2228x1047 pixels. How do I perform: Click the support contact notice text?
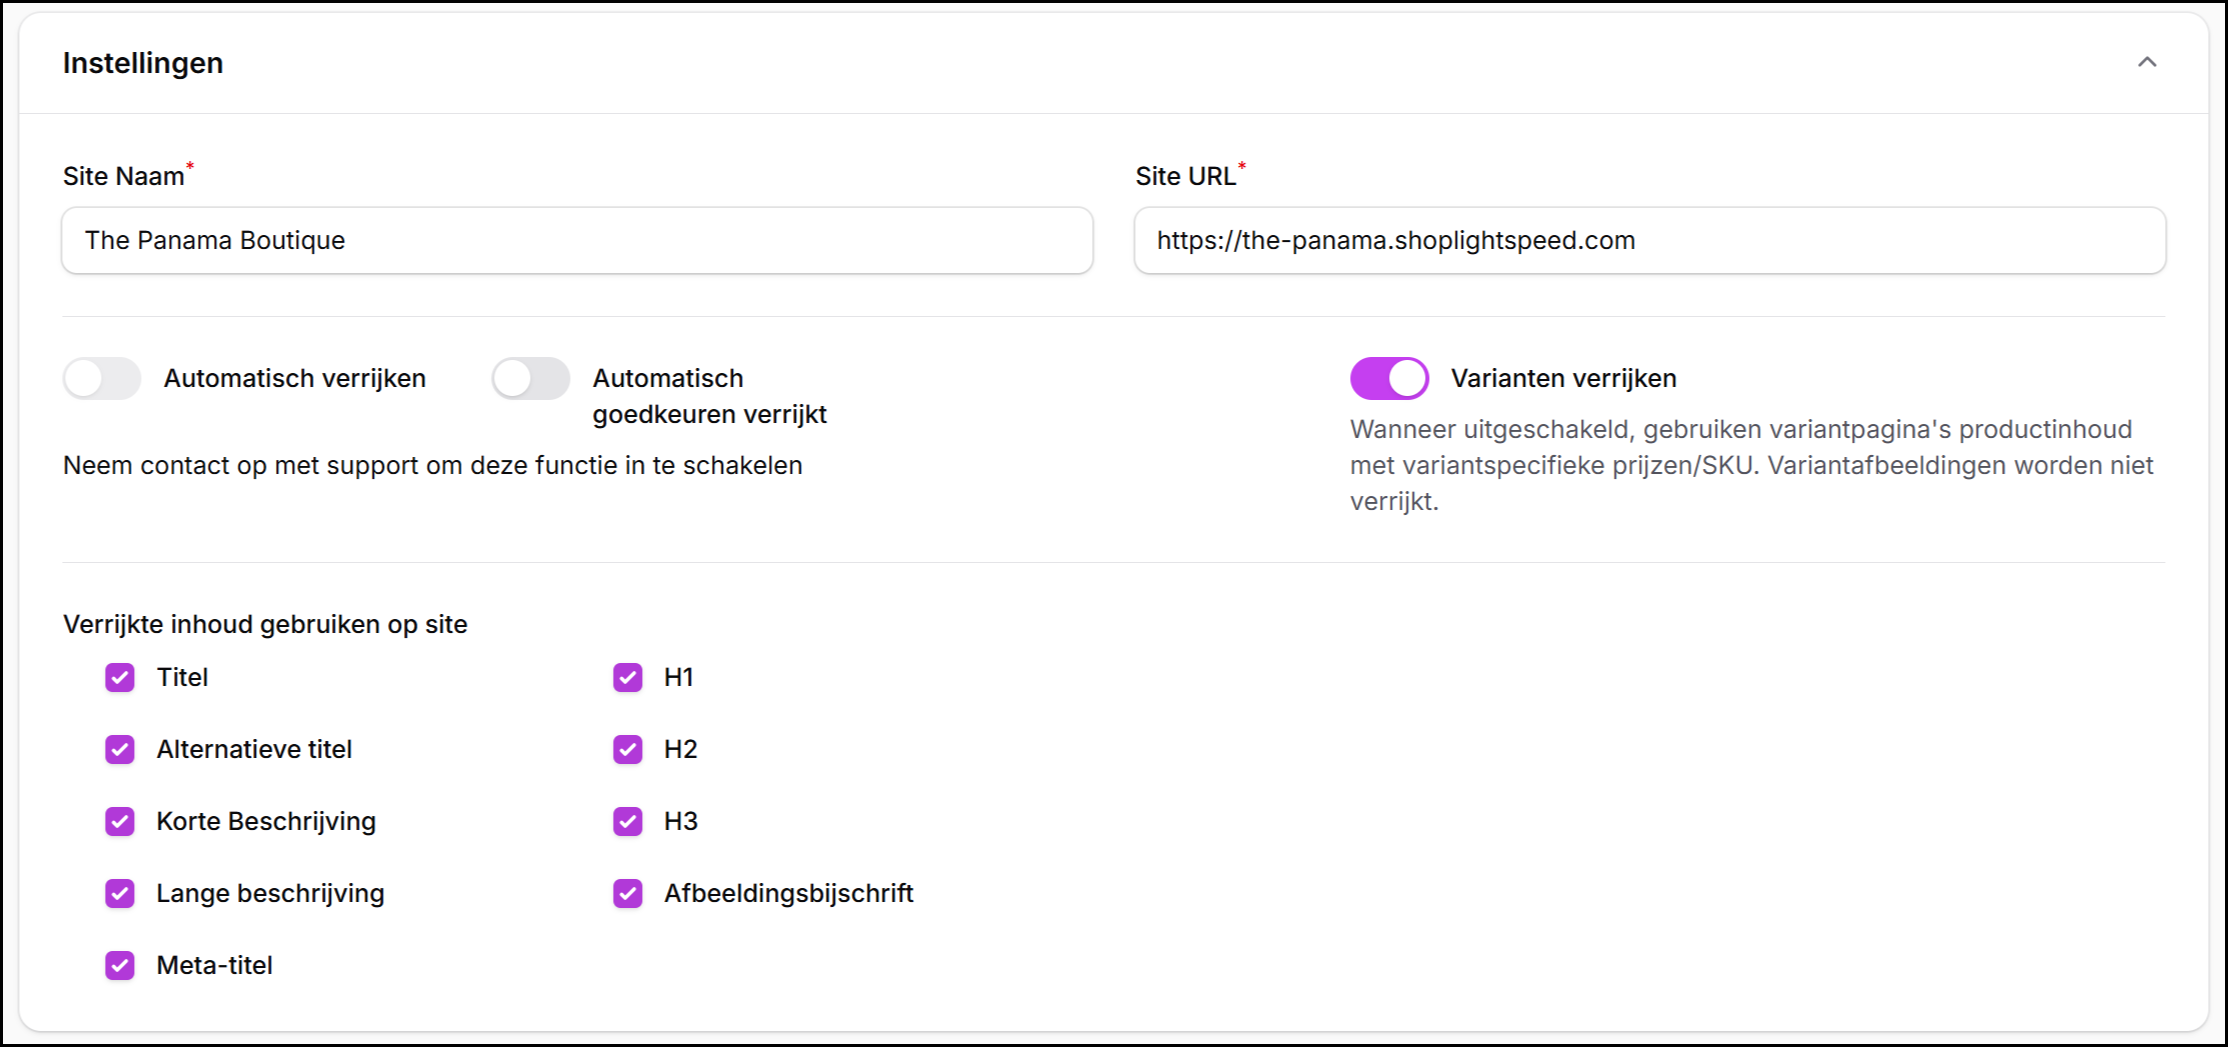pyautogui.click(x=432, y=466)
